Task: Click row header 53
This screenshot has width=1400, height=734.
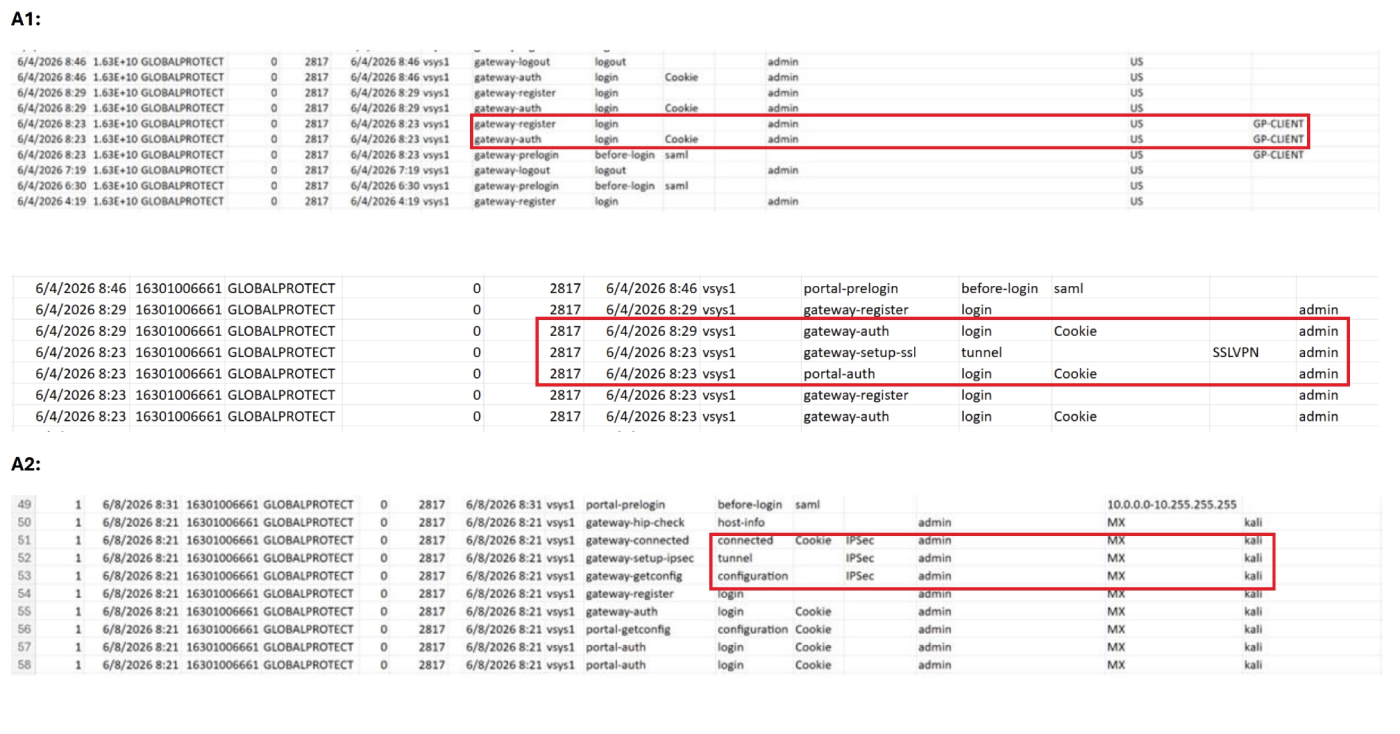Action: pyautogui.click(x=26, y=576)
